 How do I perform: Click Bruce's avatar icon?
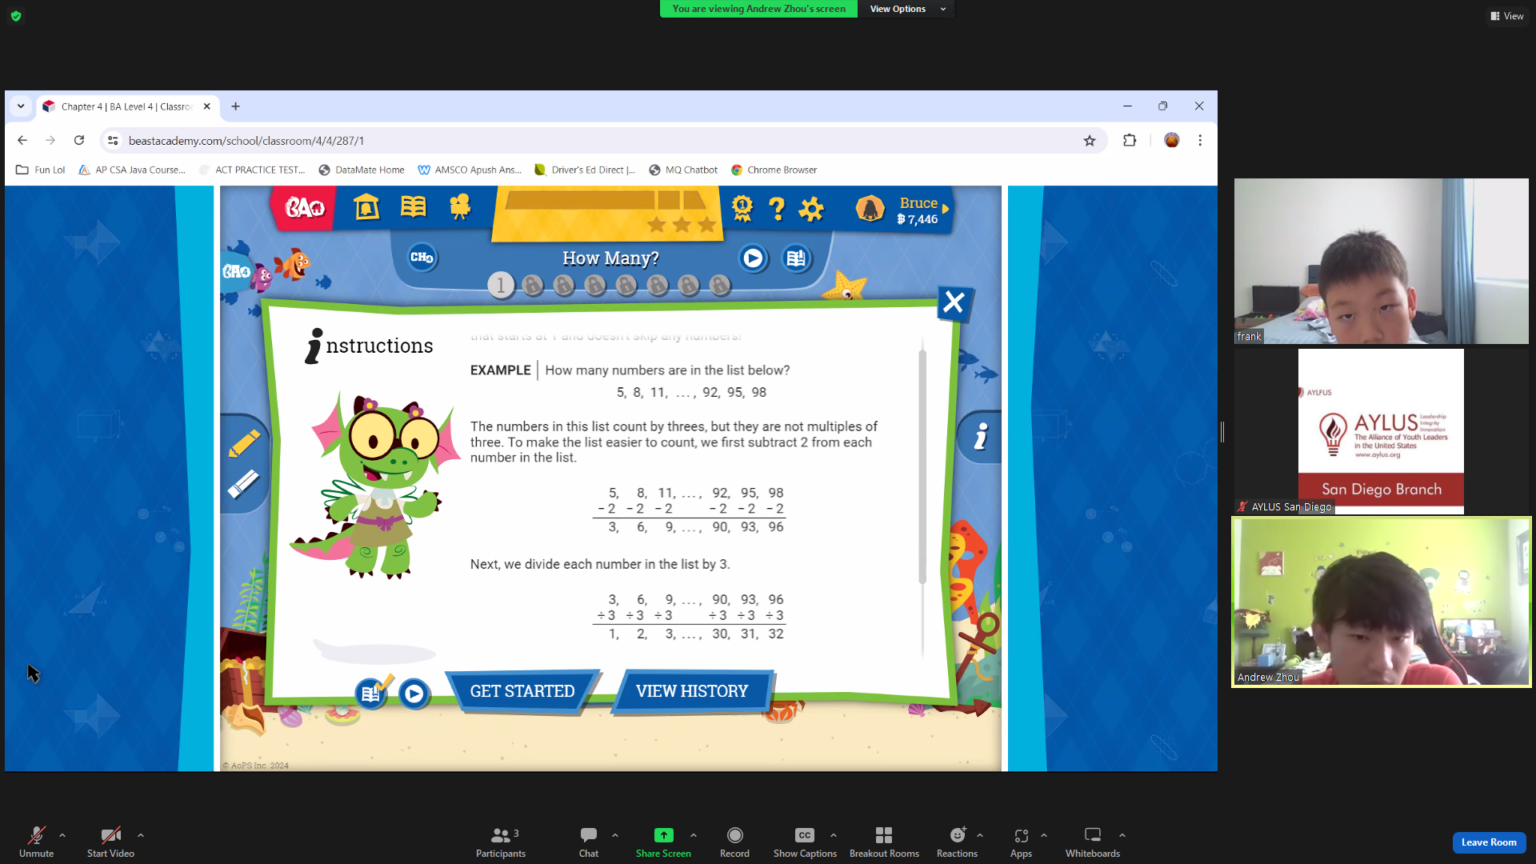[870, 208]
